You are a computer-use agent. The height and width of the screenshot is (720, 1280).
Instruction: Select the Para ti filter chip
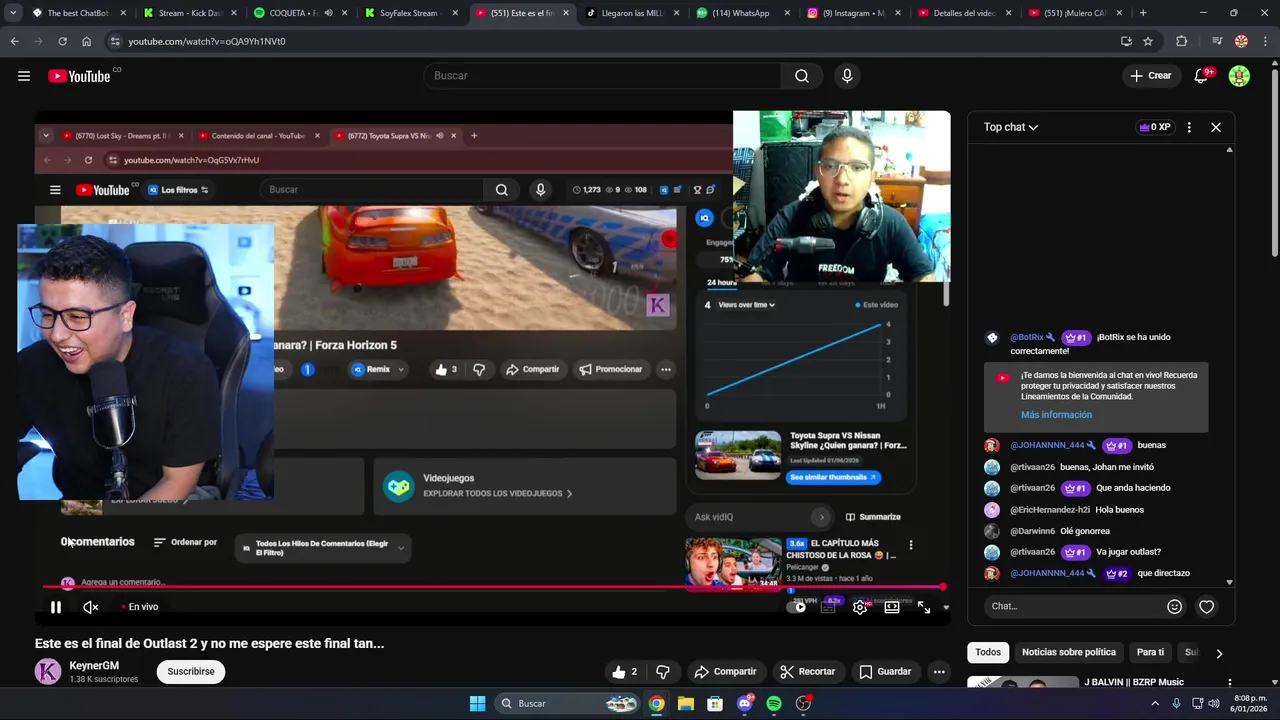point(1150,652)
